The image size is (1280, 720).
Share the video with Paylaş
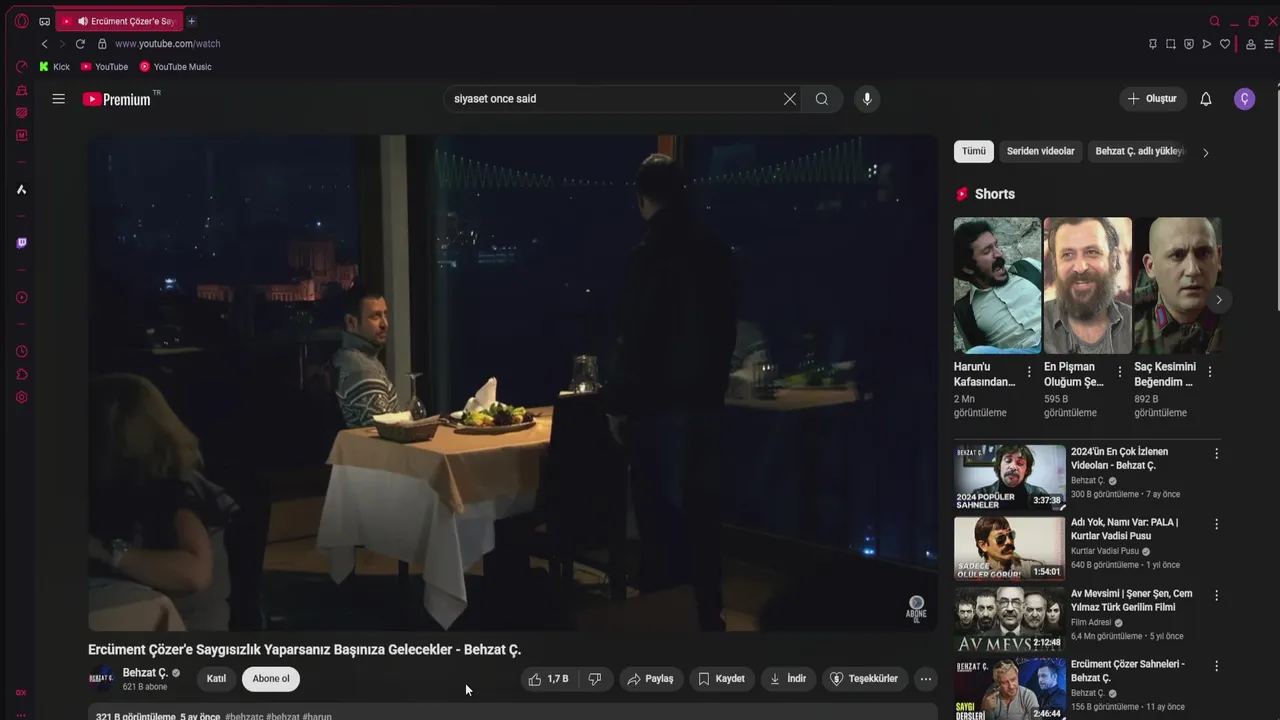click(x=651, y=679)
